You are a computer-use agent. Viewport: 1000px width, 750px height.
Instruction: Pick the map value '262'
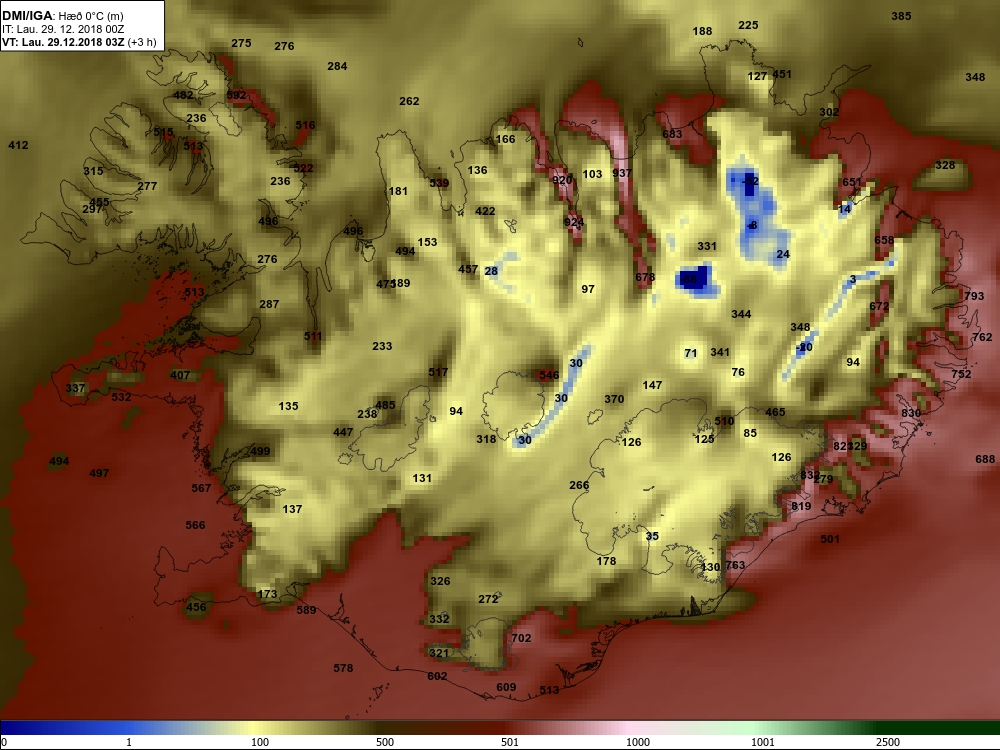click(x=409, y=101)
